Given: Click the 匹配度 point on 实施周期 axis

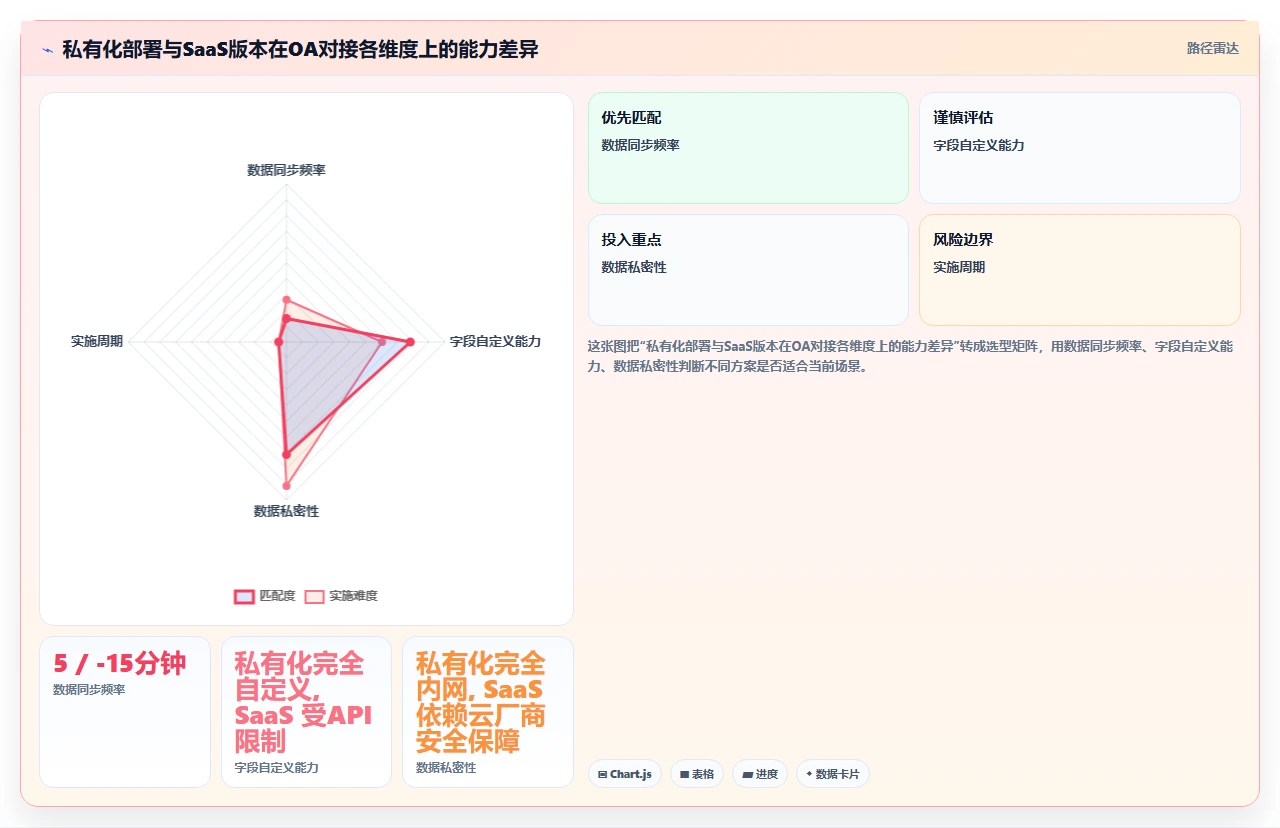Looking at the screenshot, I should pyautogui.click(x=279, y=342).
